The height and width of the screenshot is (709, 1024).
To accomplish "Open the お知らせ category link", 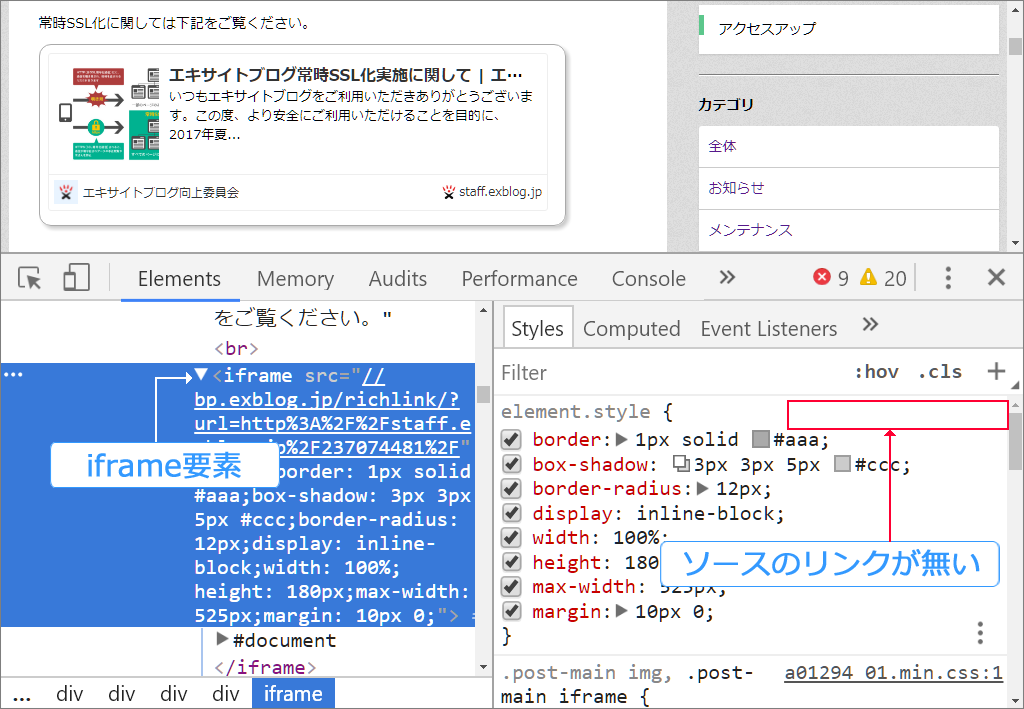I will coord(736,188).
